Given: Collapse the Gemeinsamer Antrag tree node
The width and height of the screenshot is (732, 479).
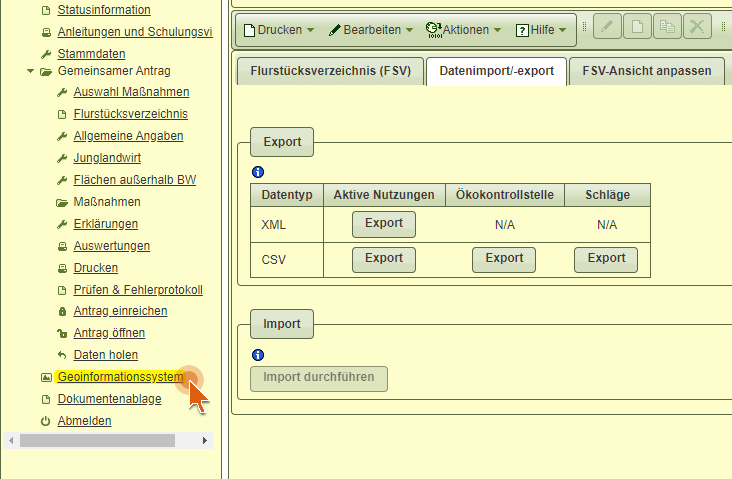Looking at the screenshot, I should pos(30,72).
